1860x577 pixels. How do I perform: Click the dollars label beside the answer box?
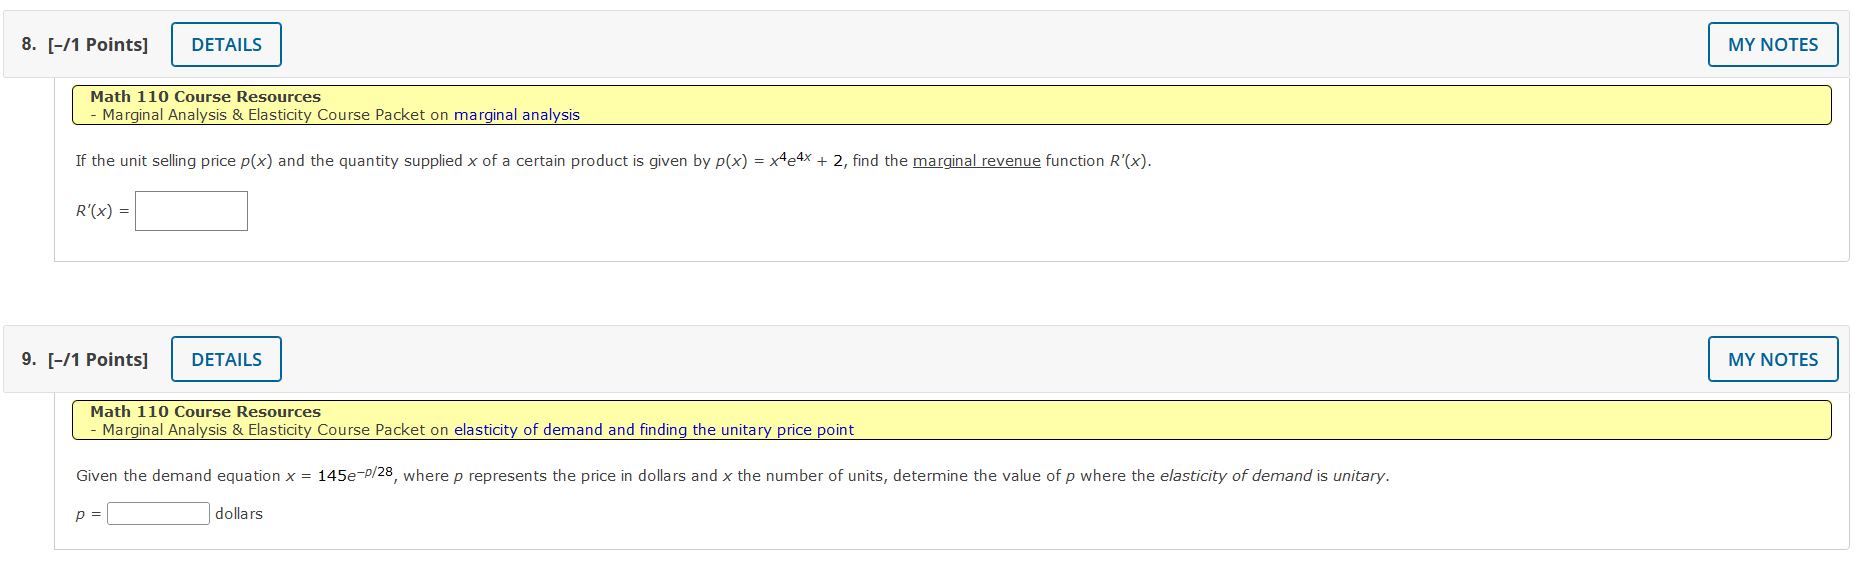tap(238, 513)
